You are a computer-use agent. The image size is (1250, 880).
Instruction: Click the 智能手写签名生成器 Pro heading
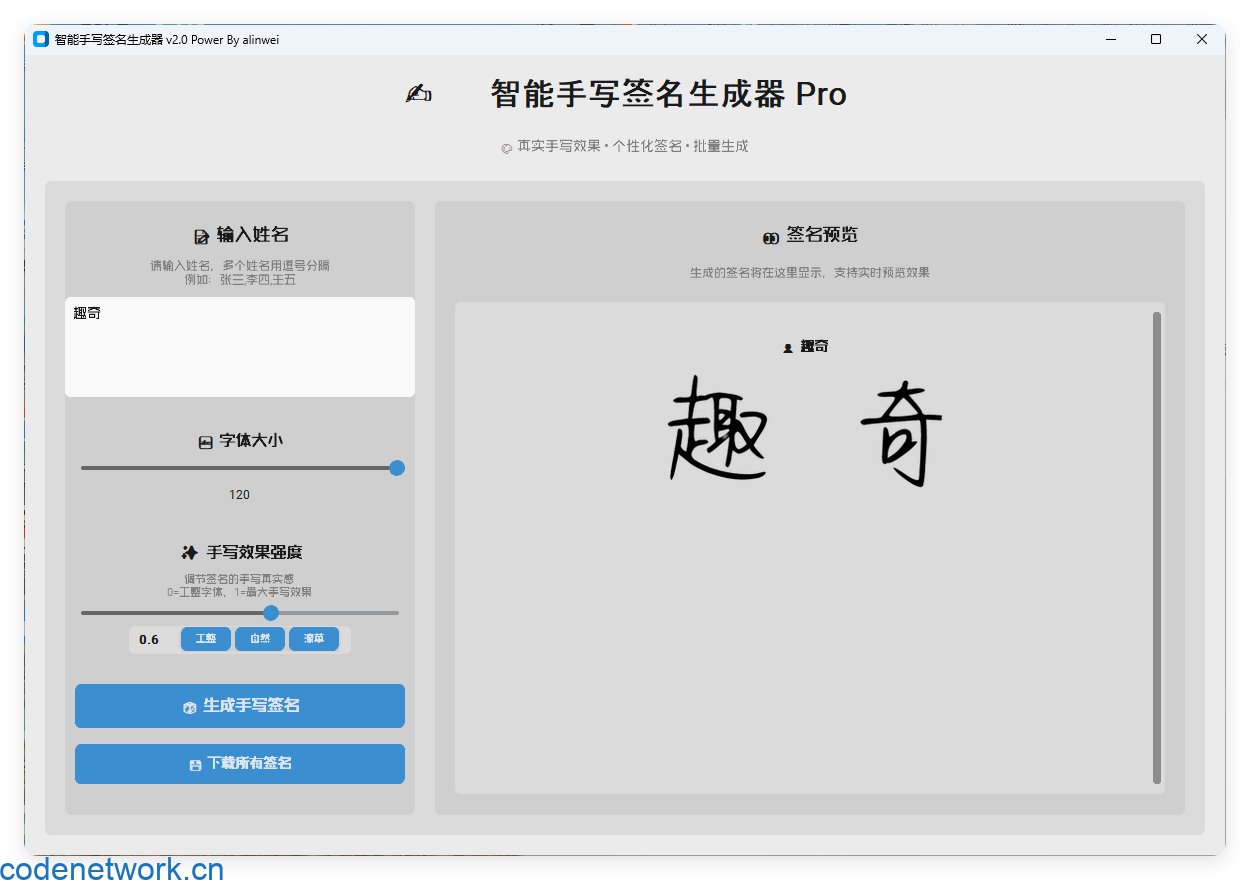[x=669, y=94]
